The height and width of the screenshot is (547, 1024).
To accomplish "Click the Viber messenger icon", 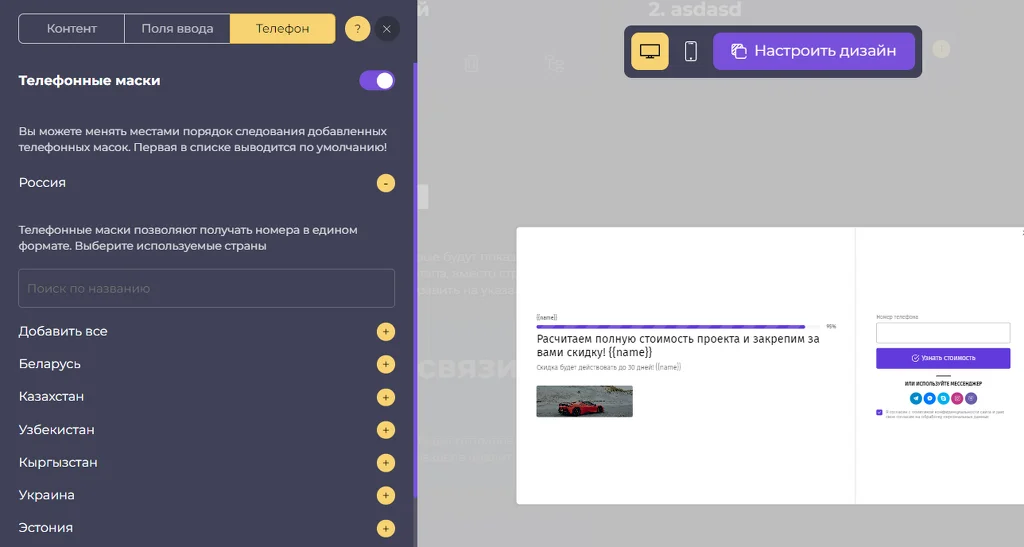I will (x=971, y=398).
